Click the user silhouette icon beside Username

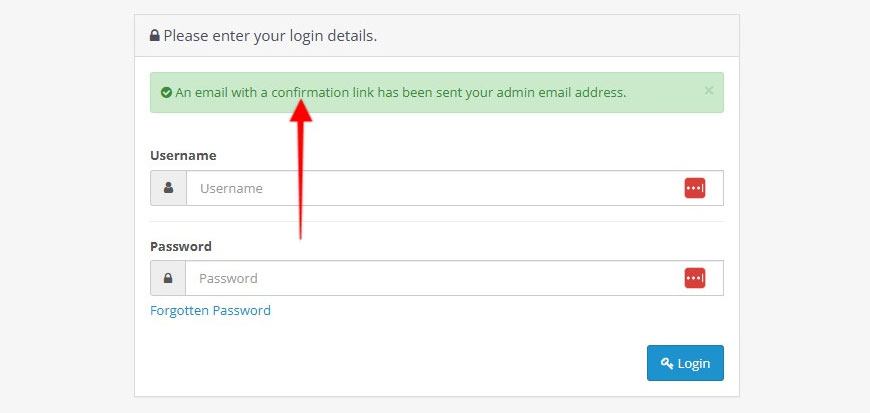click(169, 188)
